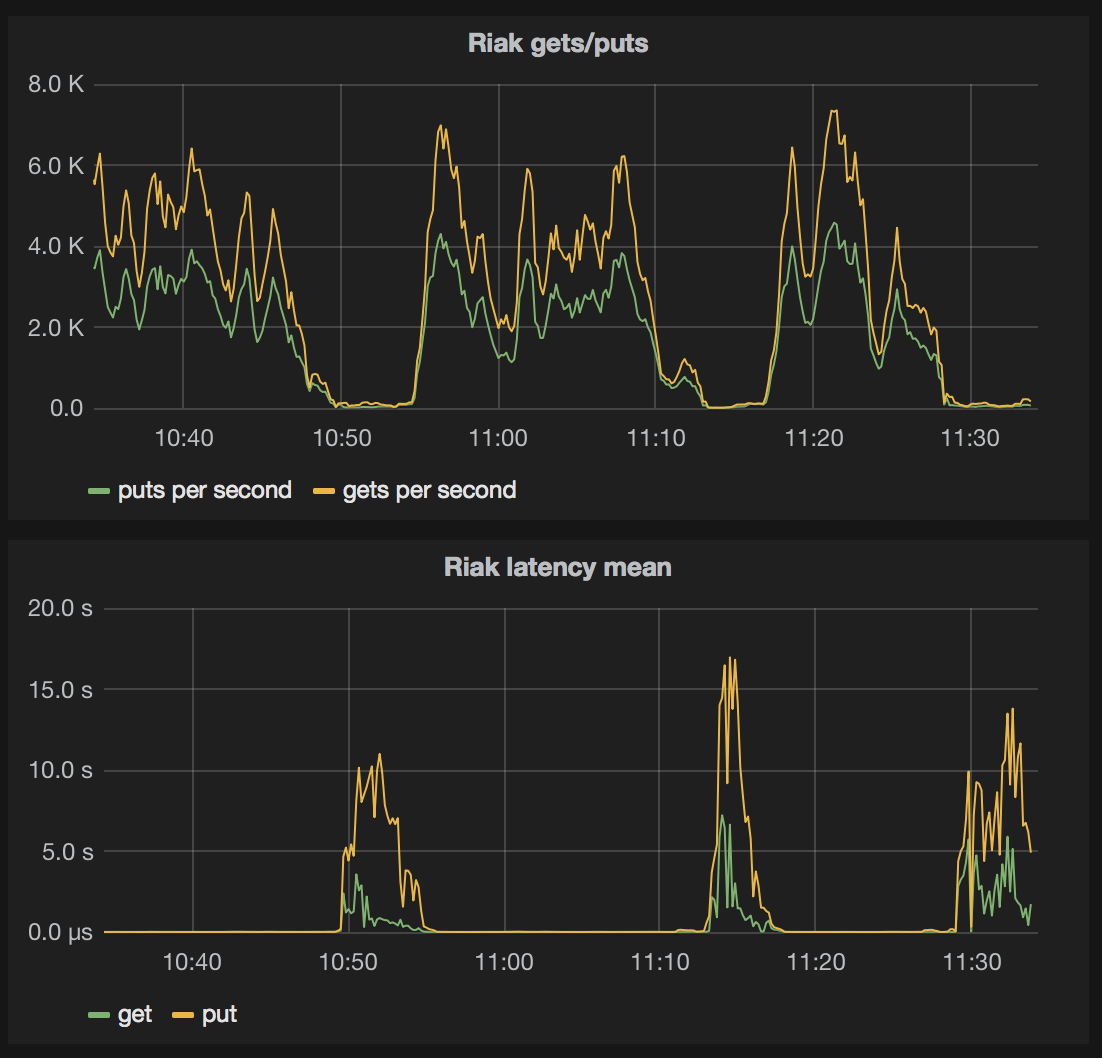Click the 15.0 s y-axis label

pos(60,690)
